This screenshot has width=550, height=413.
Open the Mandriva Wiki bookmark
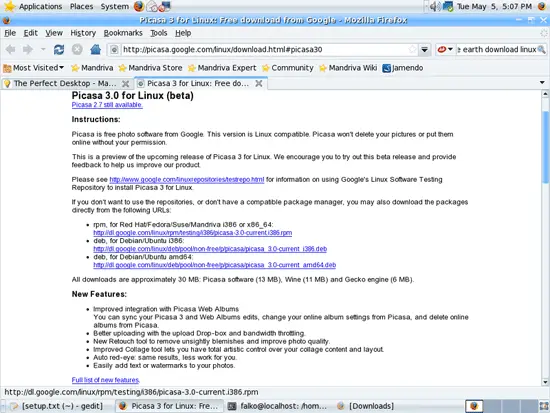(348, 68)
